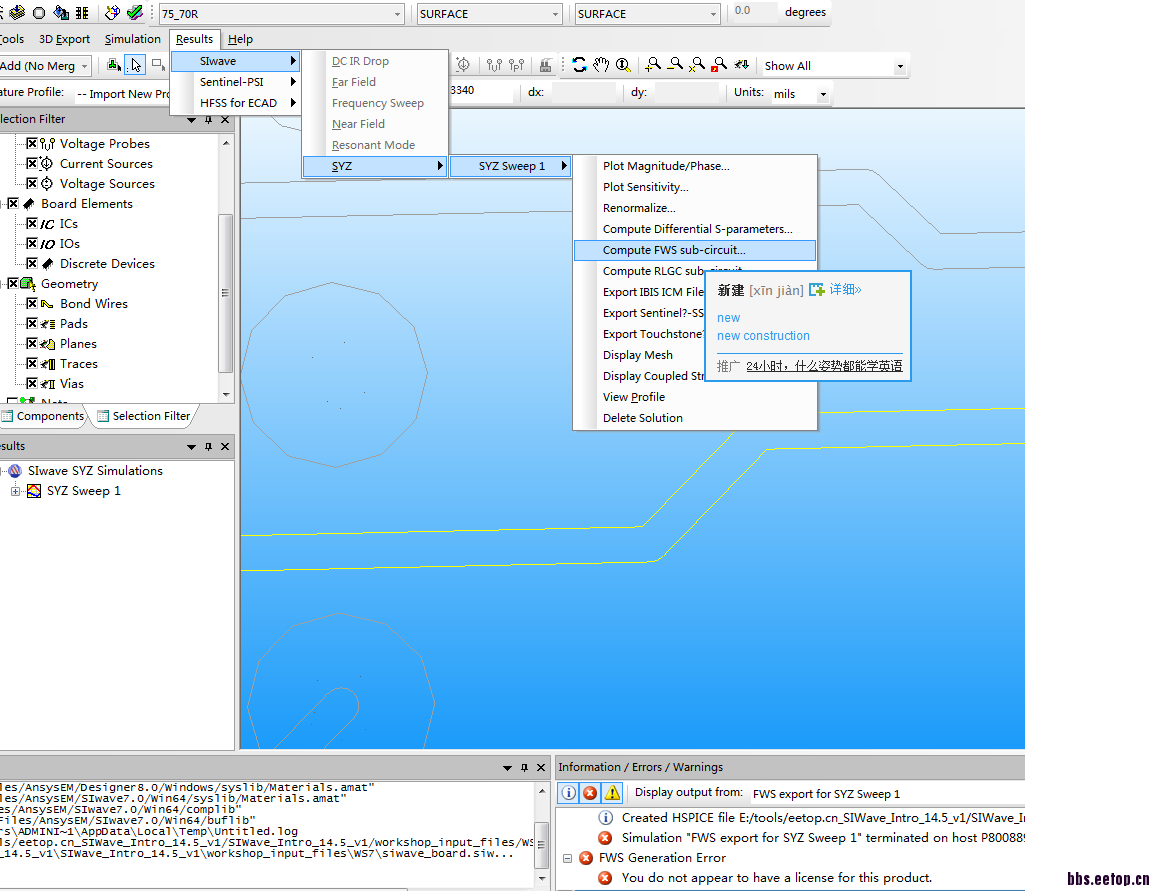Choose Plot Magnitude/Phase menu entry
The width and height of the screenshot is (1152, 891).
point(694,166)
